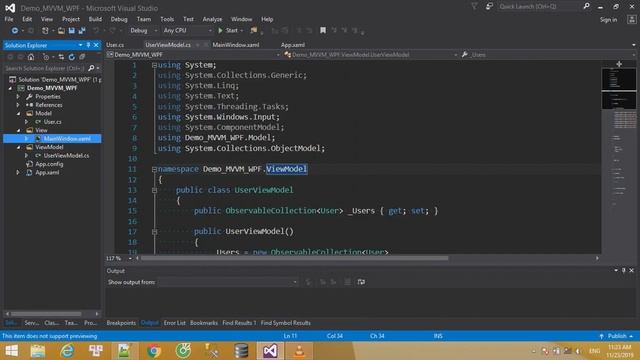This screenshot has height=360, width=640.
Task: Open VLC media player from the taskbar
Action: tap(299, 351)
